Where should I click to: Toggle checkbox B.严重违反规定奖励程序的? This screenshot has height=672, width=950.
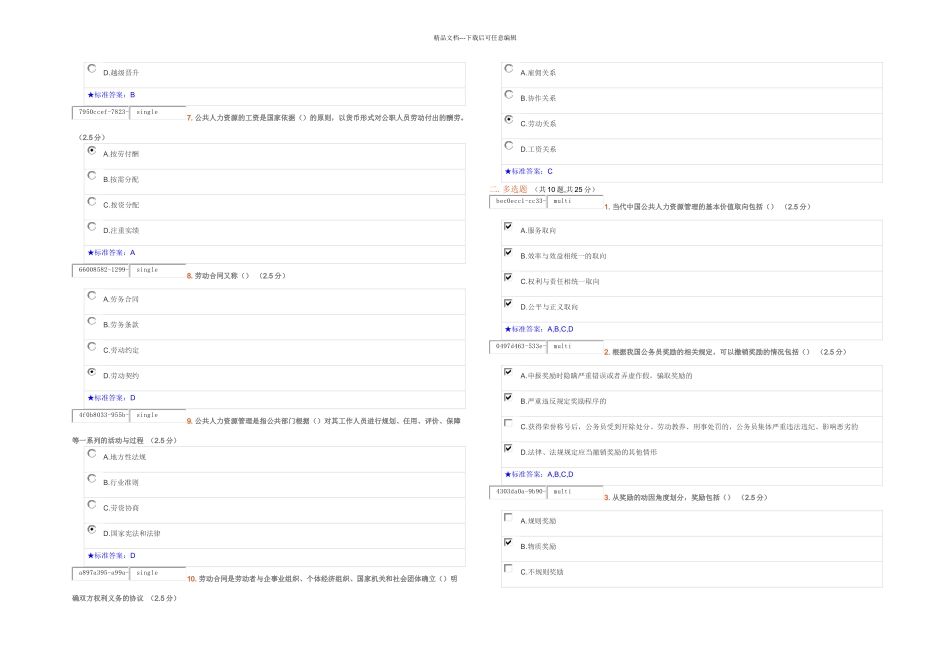(x=508, y=398)
